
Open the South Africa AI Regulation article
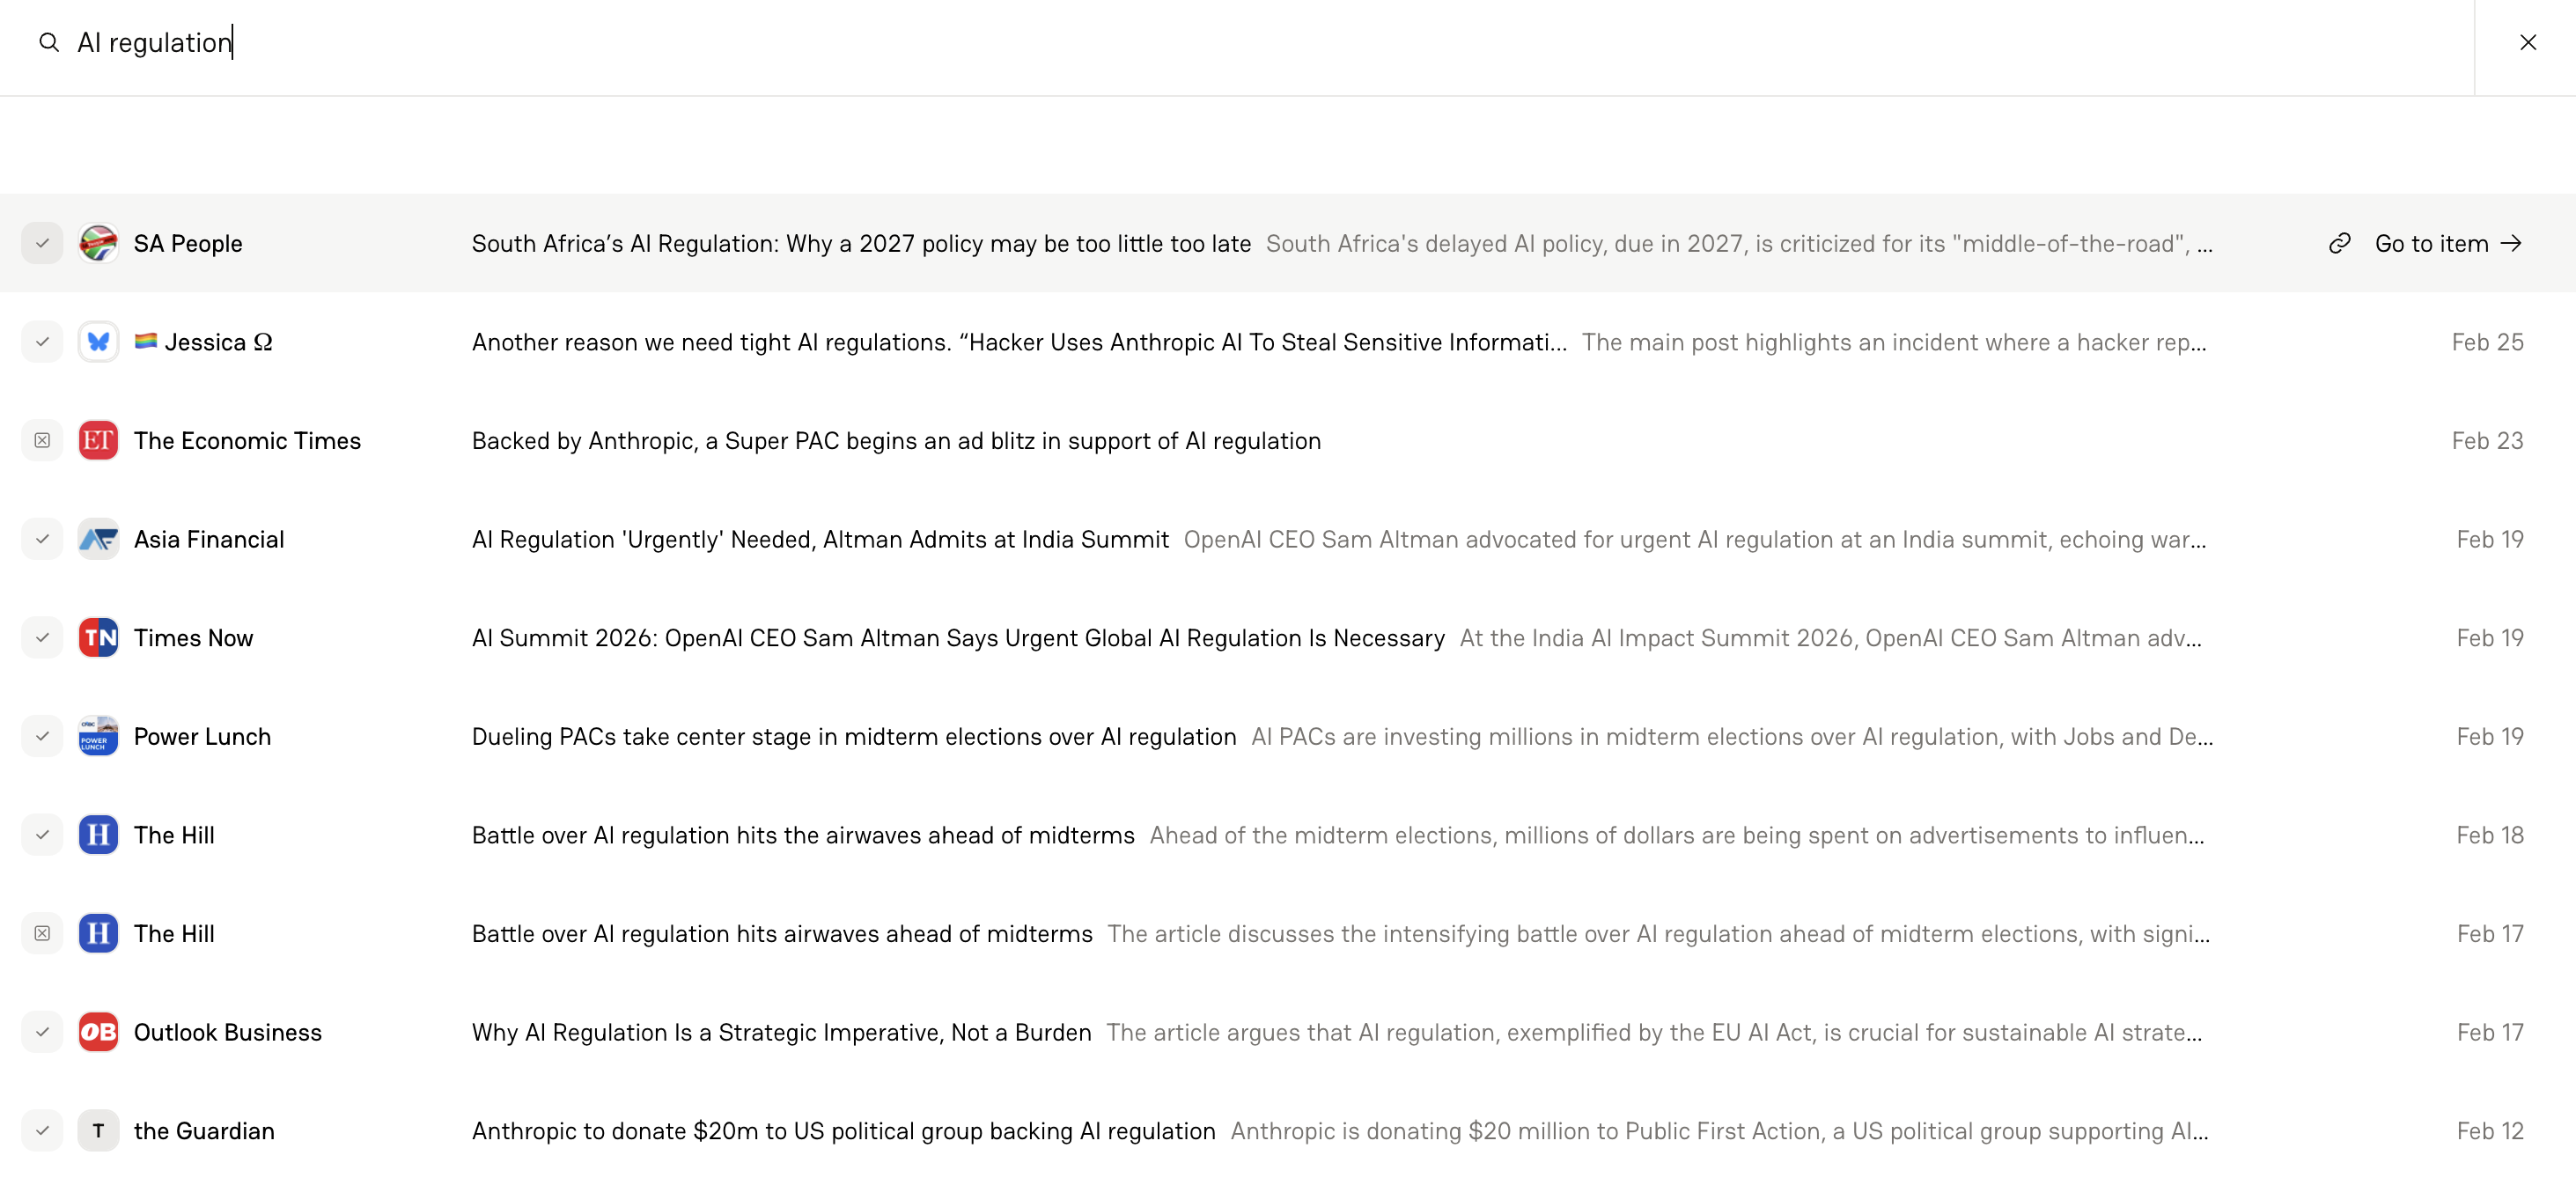click(860, 243)
